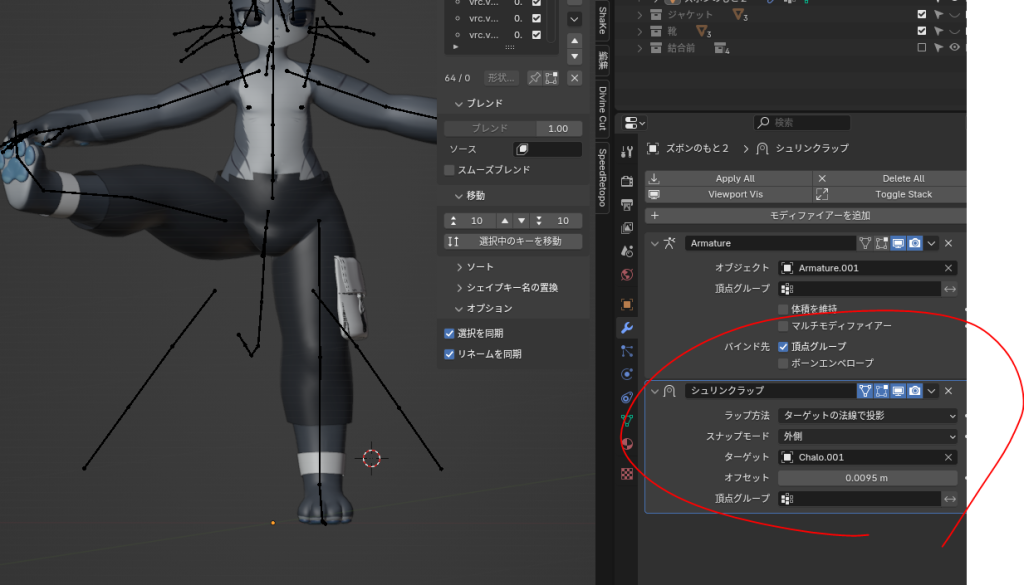Switch to the Divine Cut sidebar tab
The width and height of the screenshot is (1024, 585).
click(603, 109)
